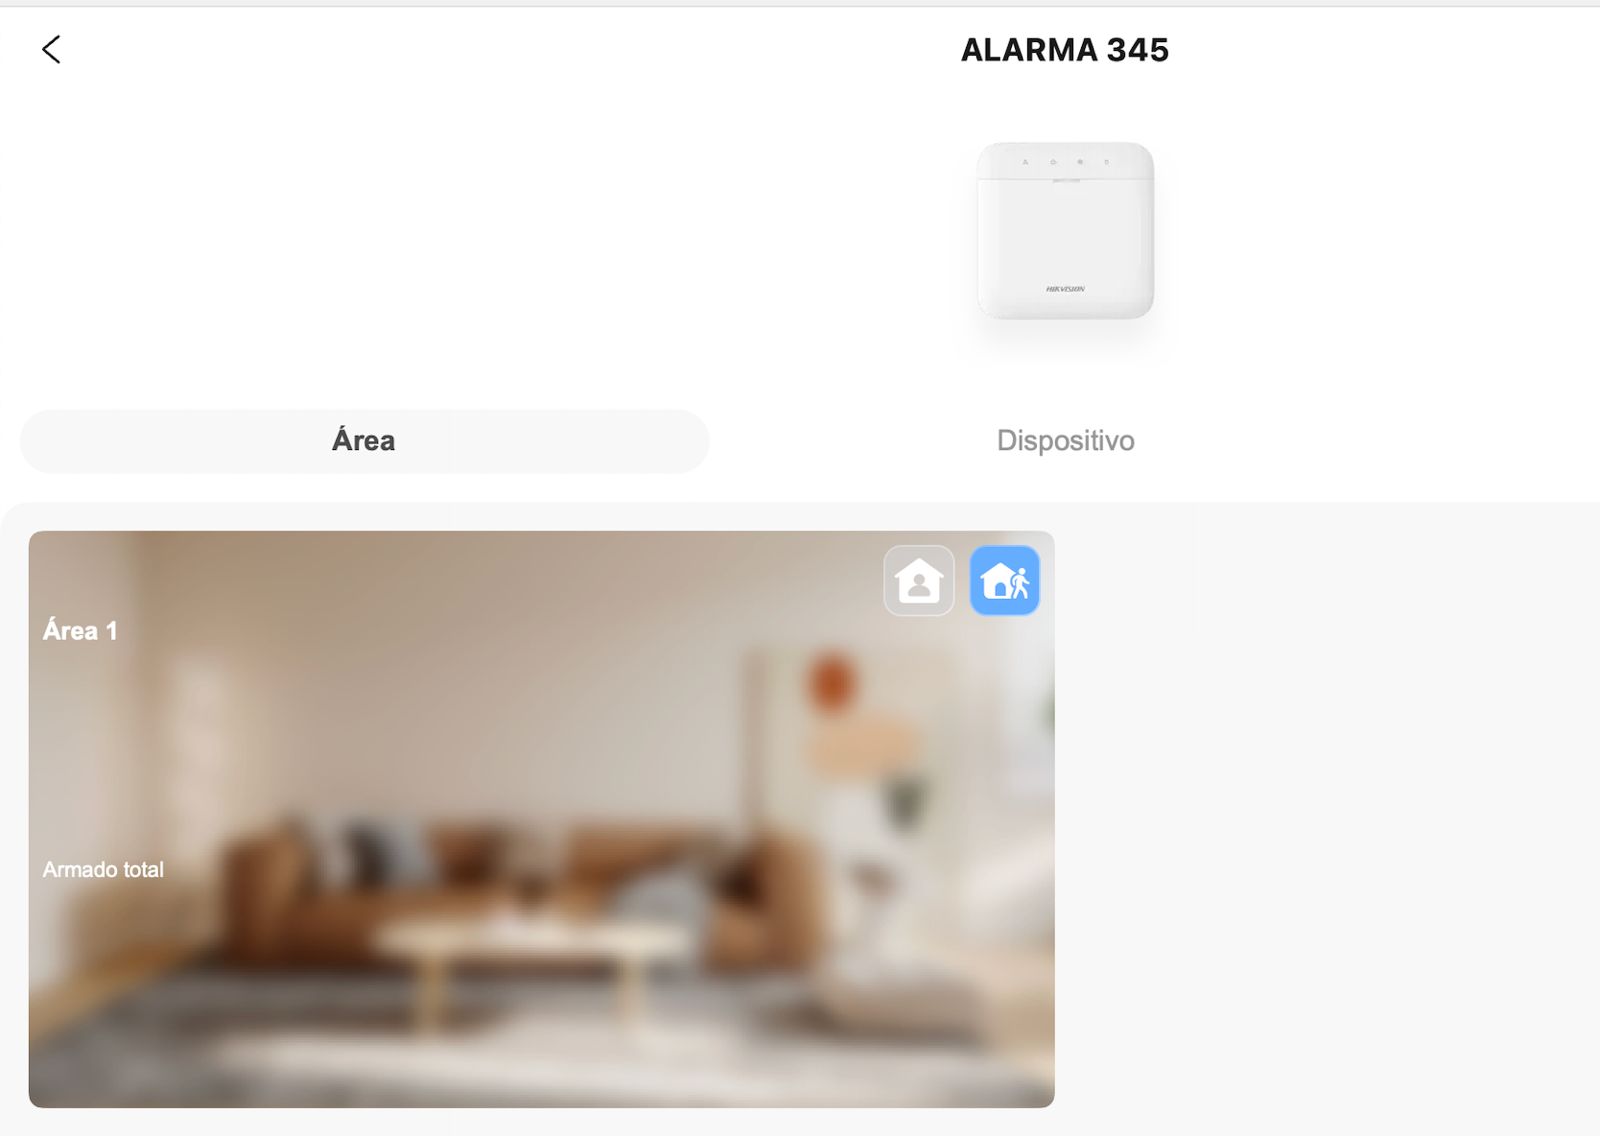Click the house LED indicator on hub

pos(1052,161)
